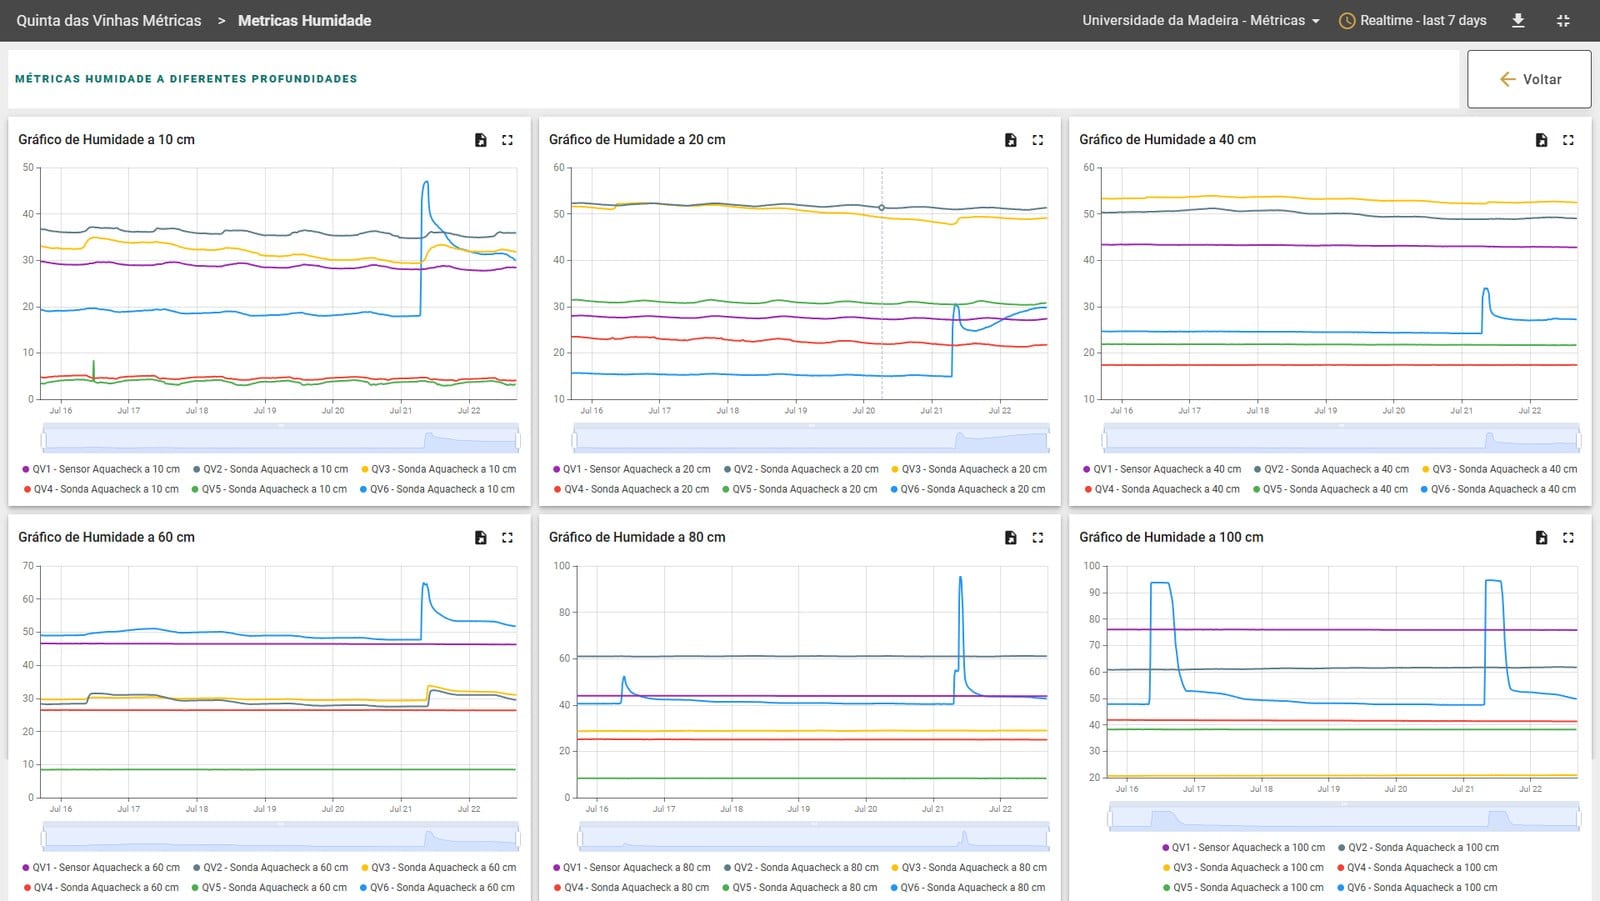1600x901 pixels.
Task: Toggle QV2 series in the 80 cm legend
Action: tap(800, 867)
